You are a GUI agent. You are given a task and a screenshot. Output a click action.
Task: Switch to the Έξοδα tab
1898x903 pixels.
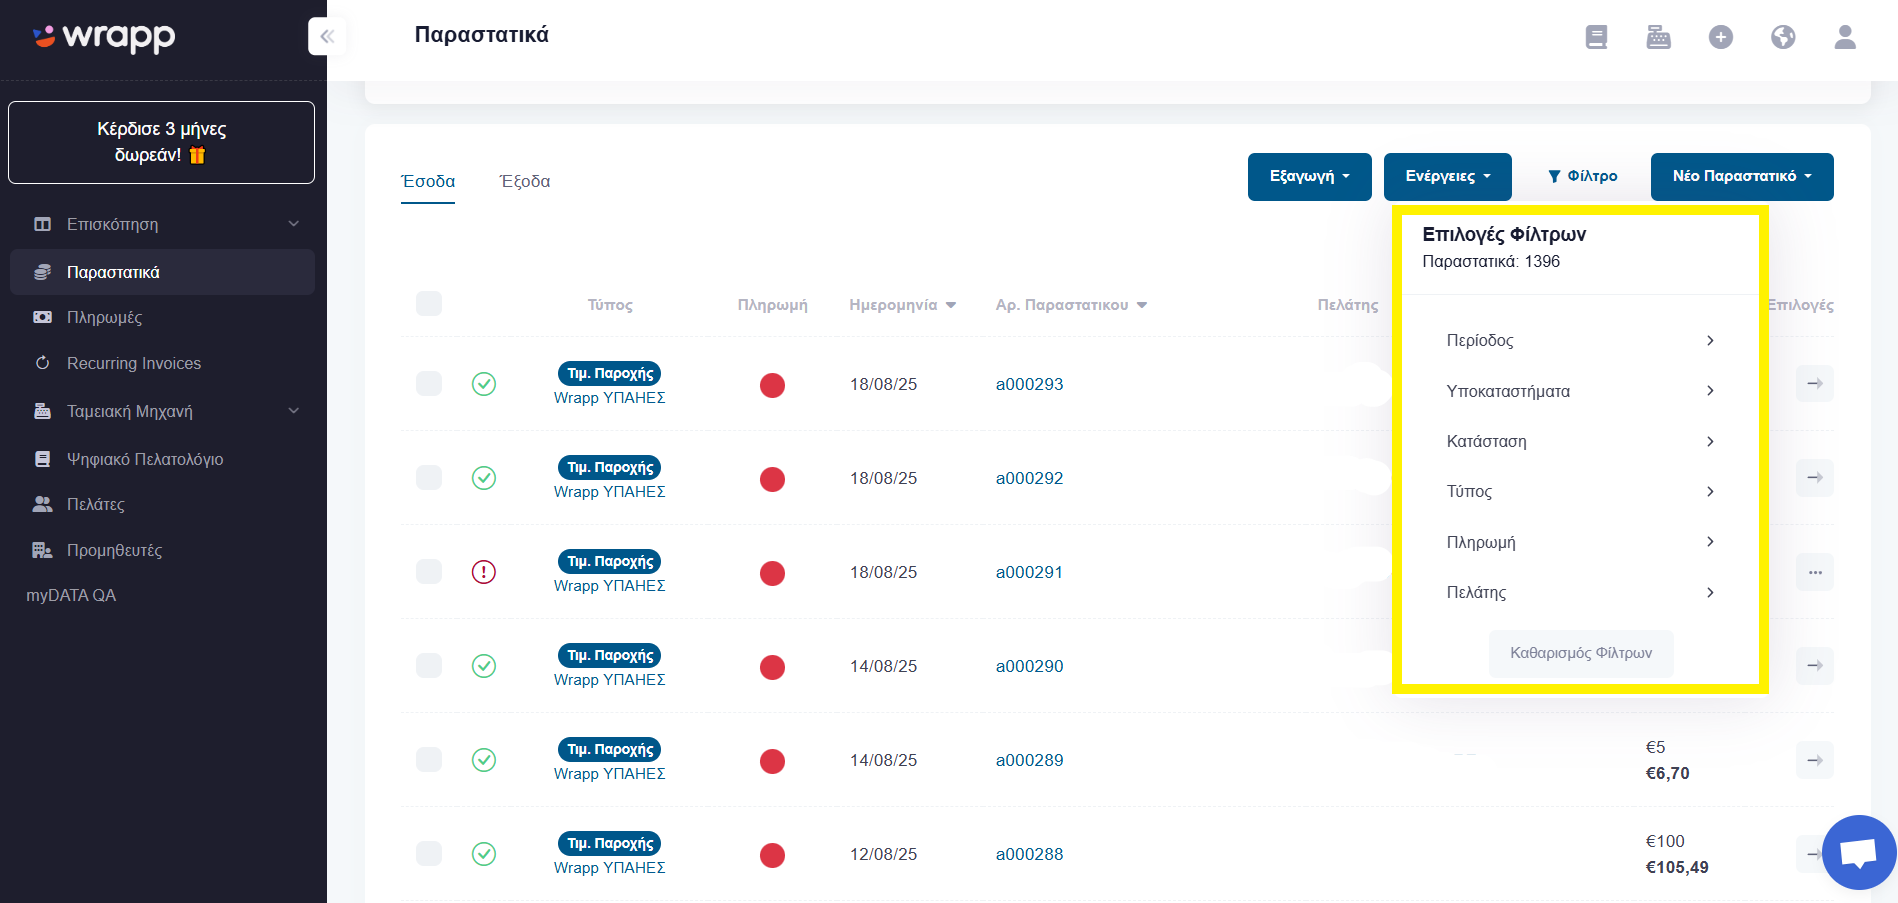pyautogui.click(x=525, y=181)
